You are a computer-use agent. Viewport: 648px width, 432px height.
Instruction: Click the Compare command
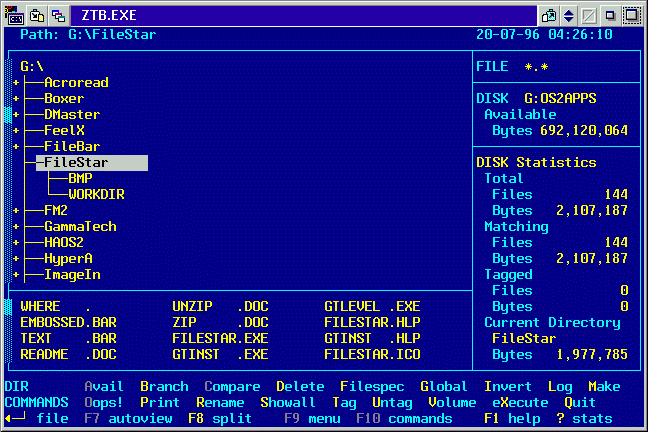pos(232,387)
